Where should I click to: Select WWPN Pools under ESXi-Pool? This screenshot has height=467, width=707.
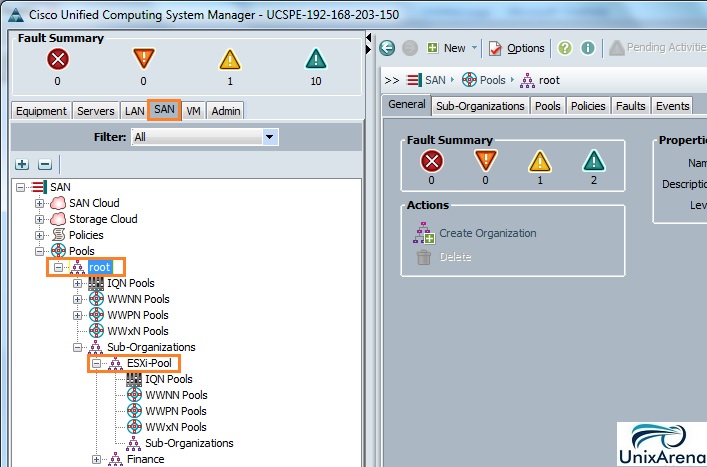point(176,411)
